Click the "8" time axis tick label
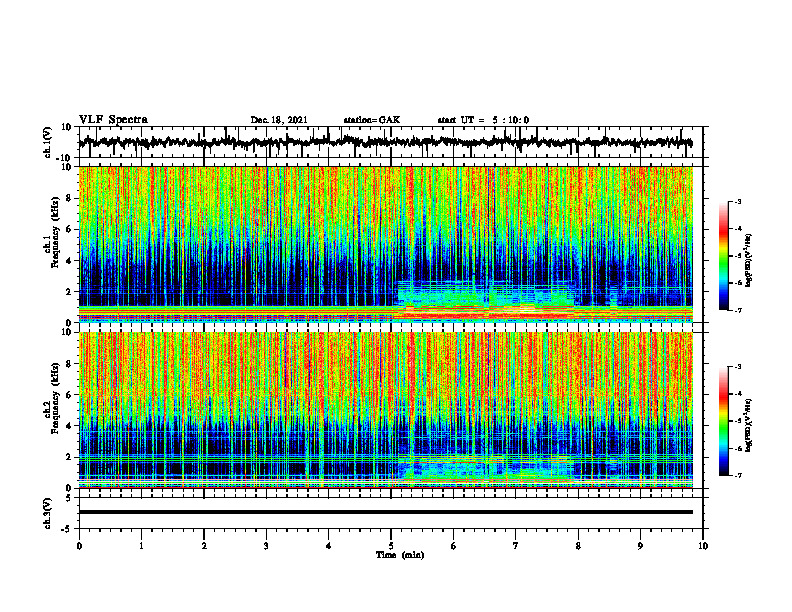Screen dimensions: 792x612 [x=578, y=546]
